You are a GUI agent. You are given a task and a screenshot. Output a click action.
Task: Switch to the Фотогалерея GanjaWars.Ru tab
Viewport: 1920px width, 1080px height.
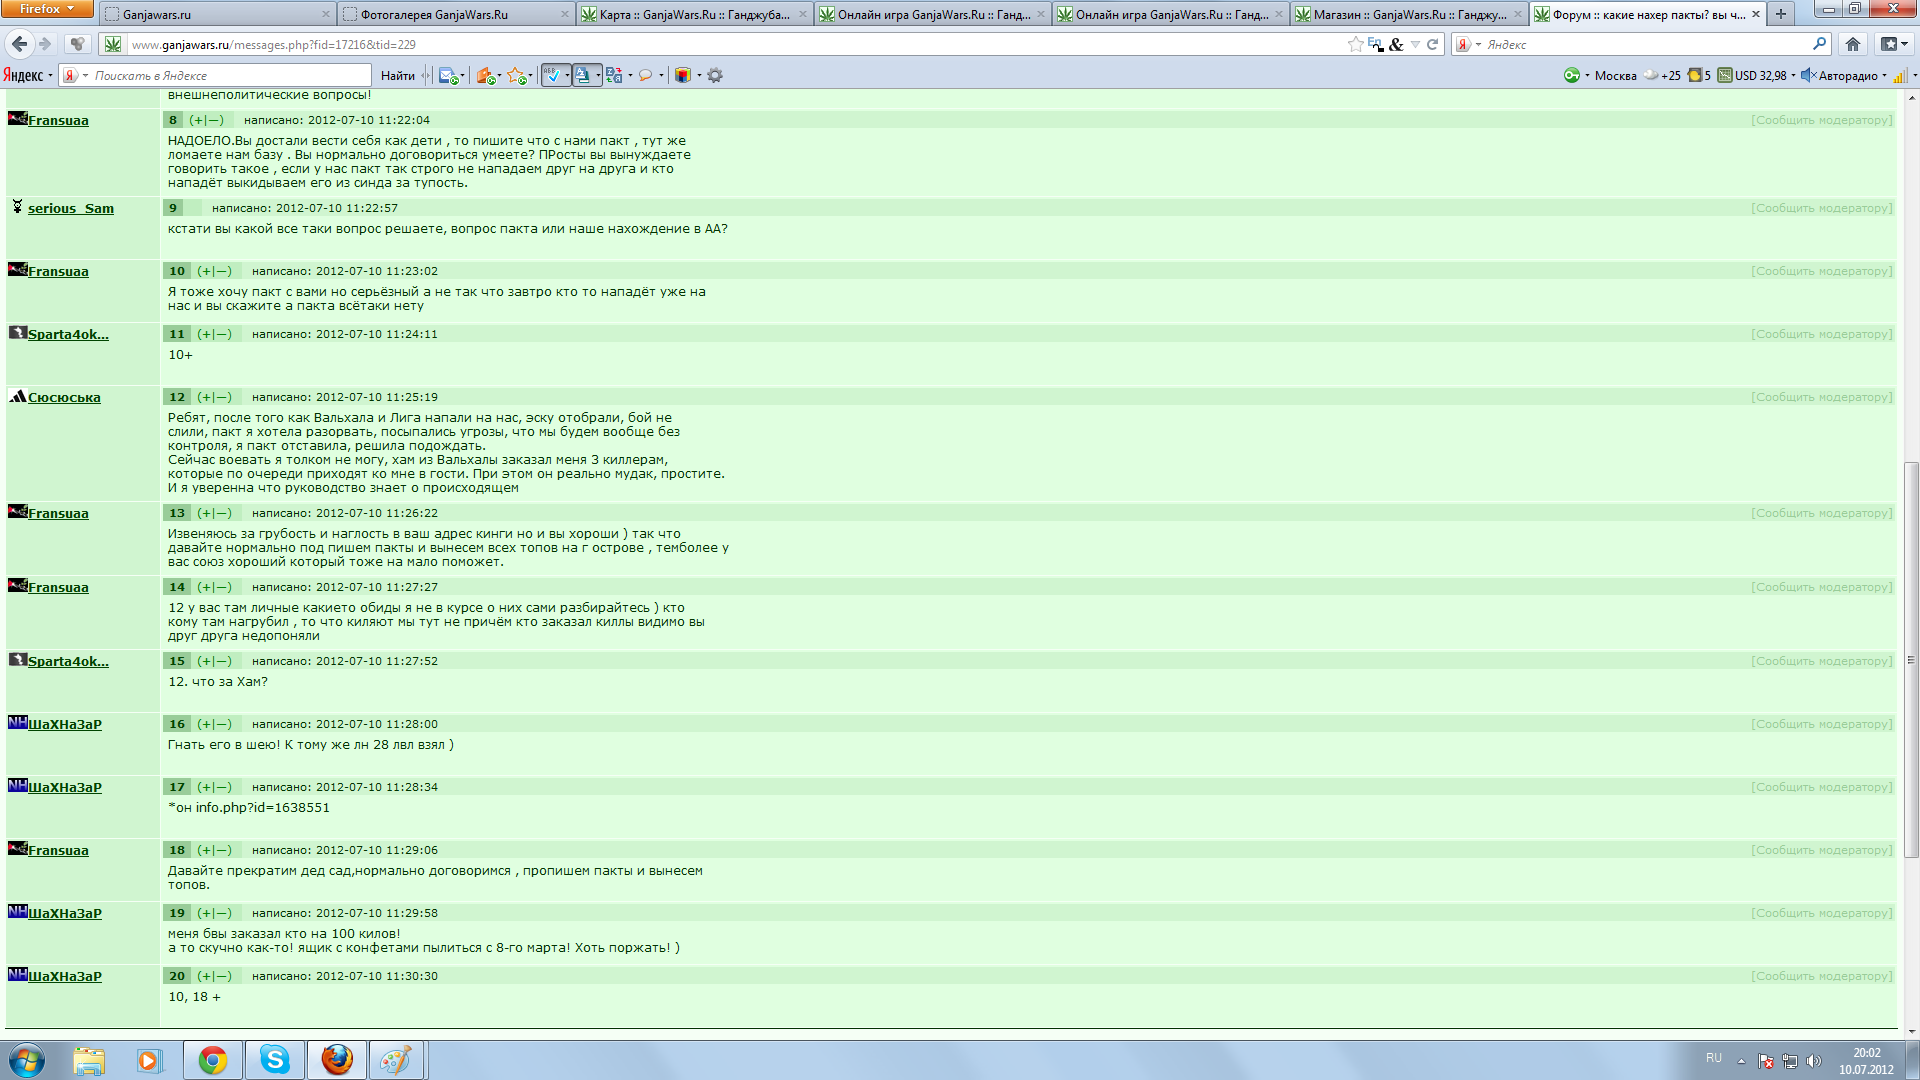[434, 14]
